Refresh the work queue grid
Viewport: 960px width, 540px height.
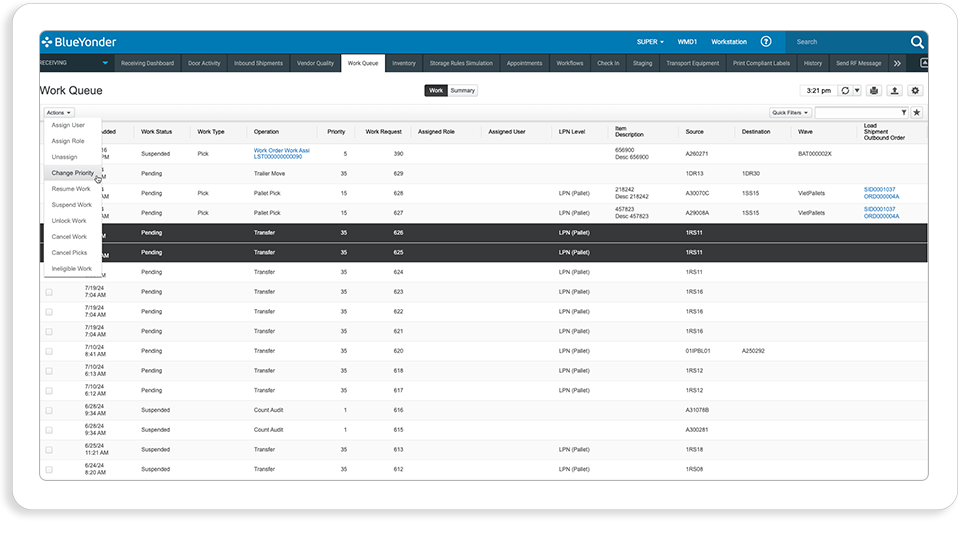pos(845,91)
